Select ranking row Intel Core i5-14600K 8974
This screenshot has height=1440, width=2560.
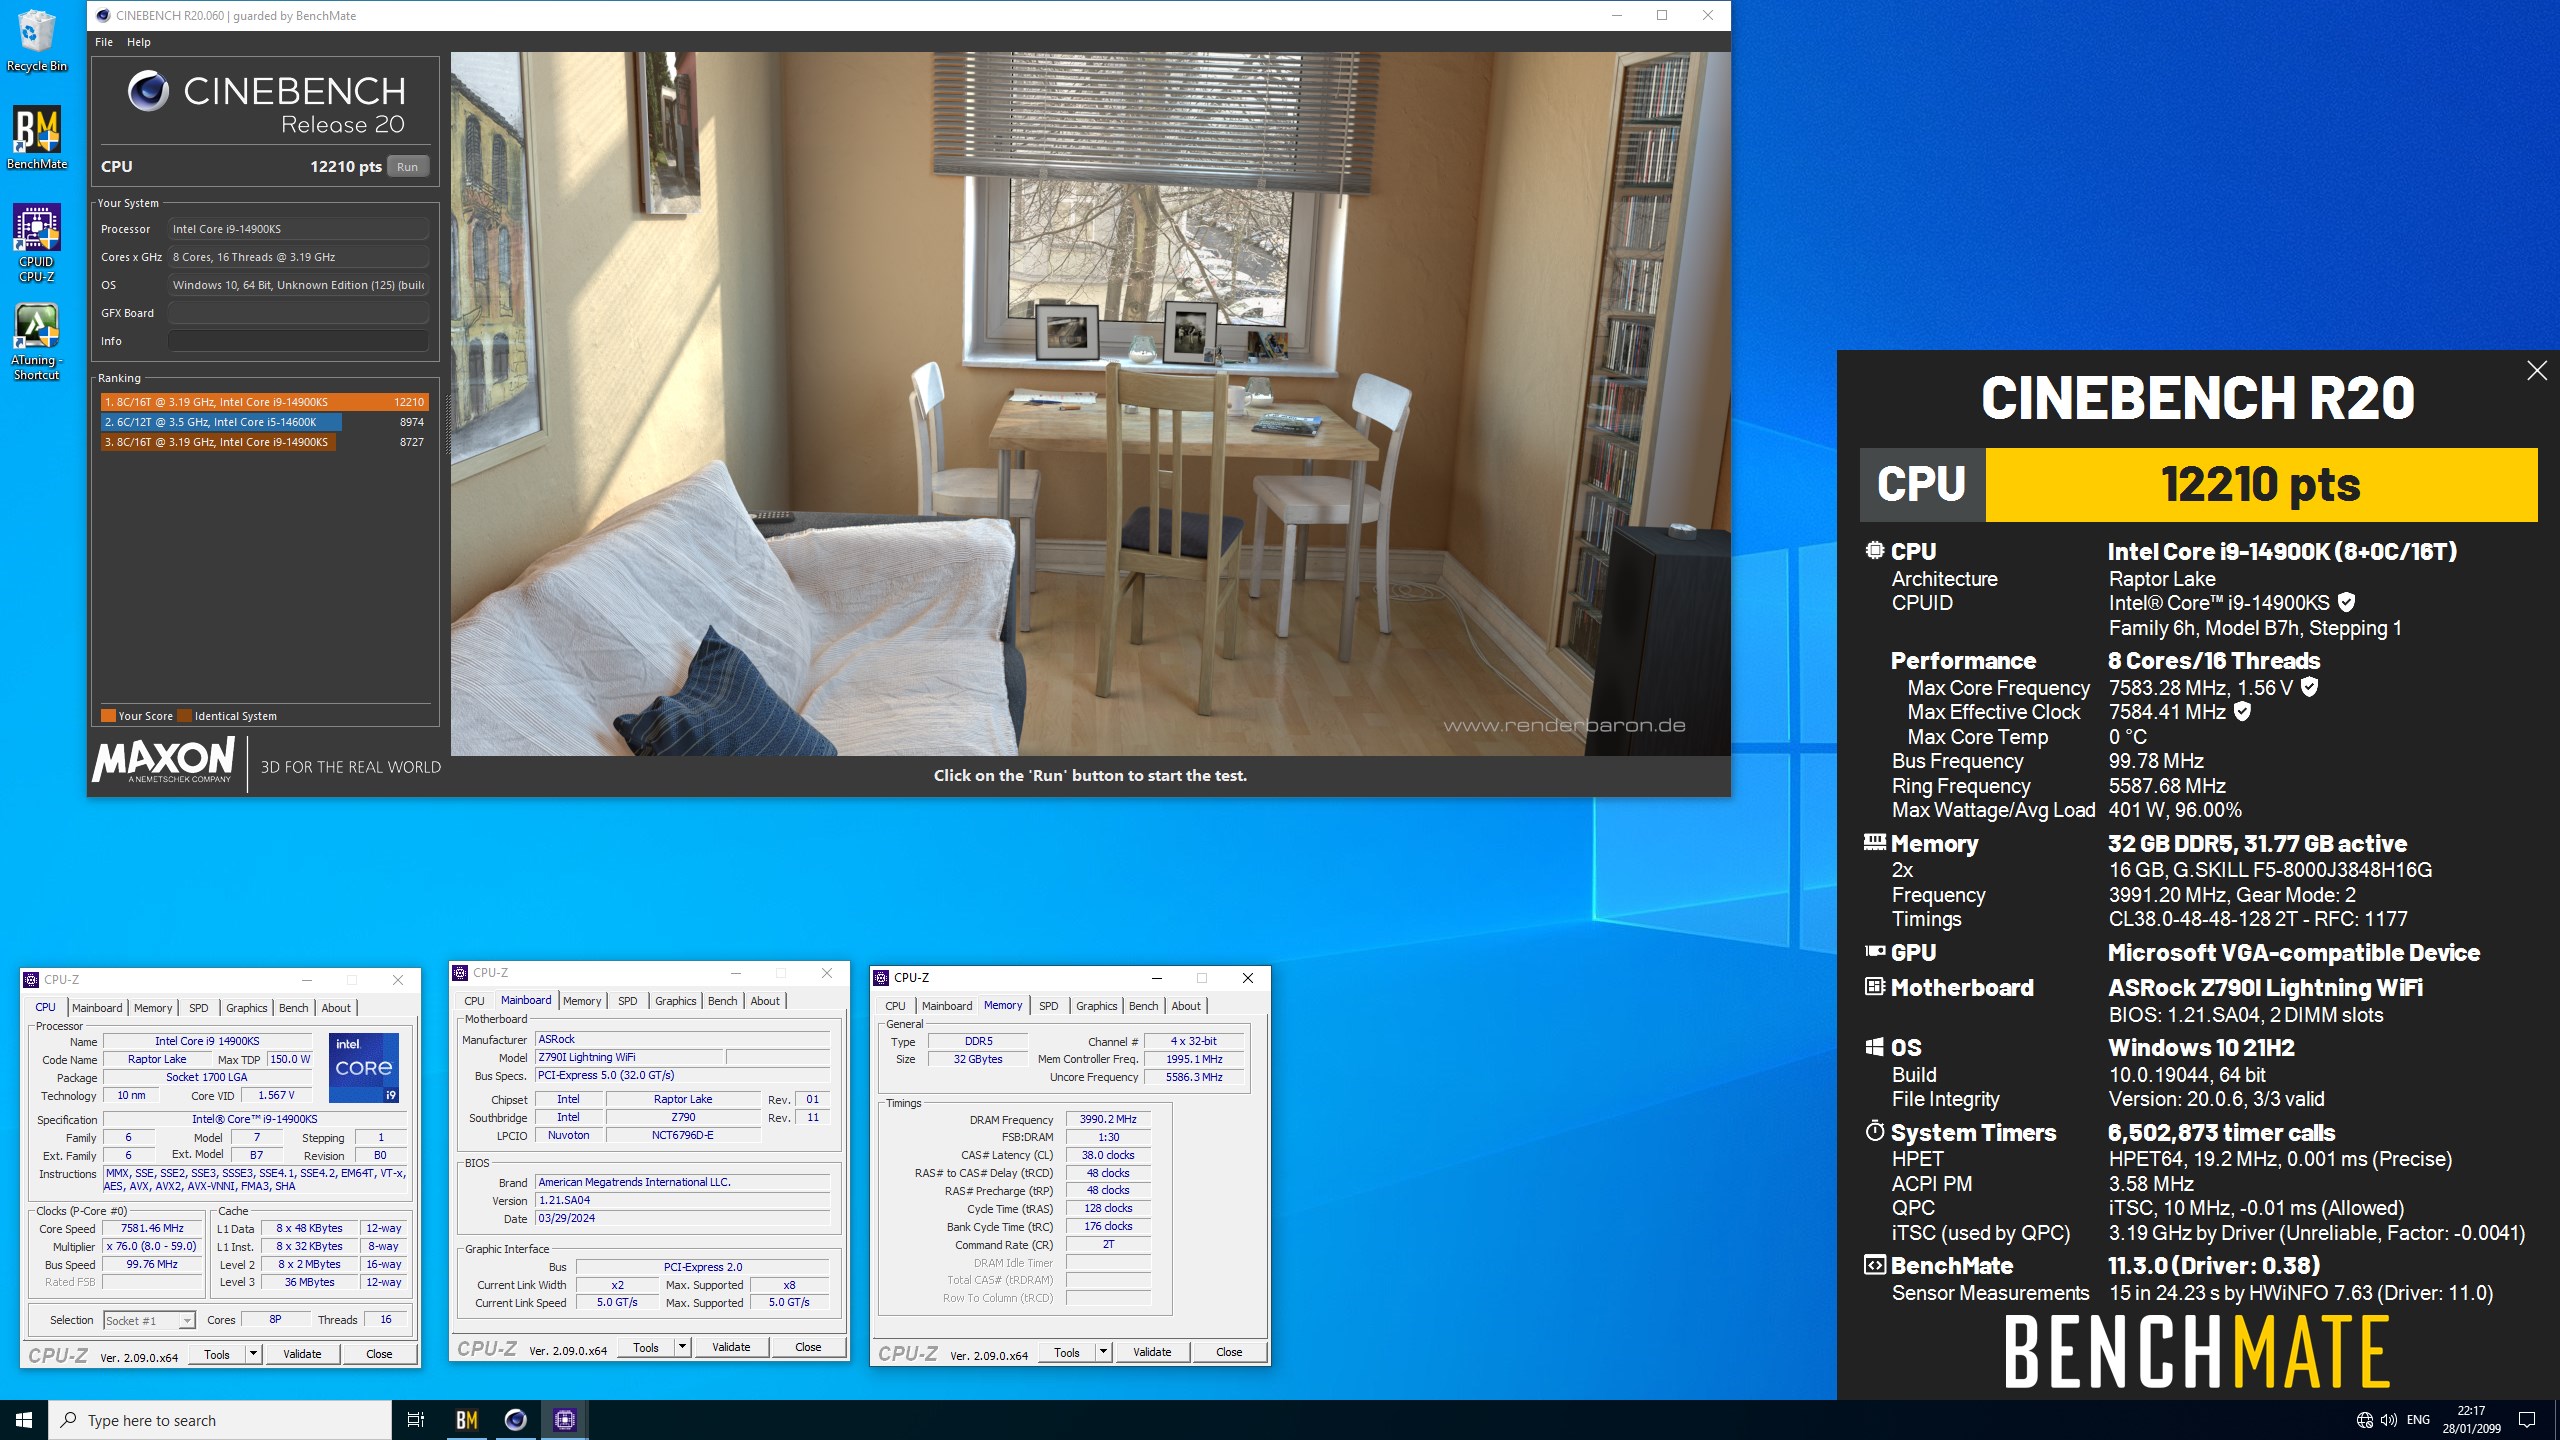(x=265, y=422)
